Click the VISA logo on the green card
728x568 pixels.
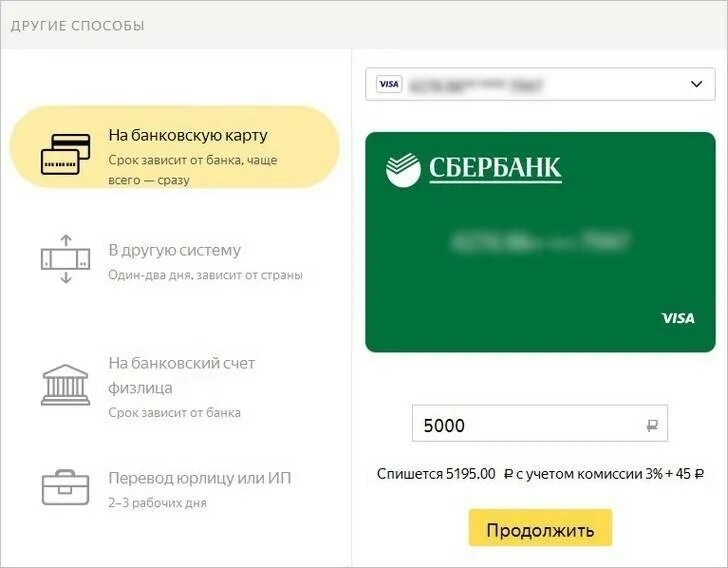click(x=678, y=318)
